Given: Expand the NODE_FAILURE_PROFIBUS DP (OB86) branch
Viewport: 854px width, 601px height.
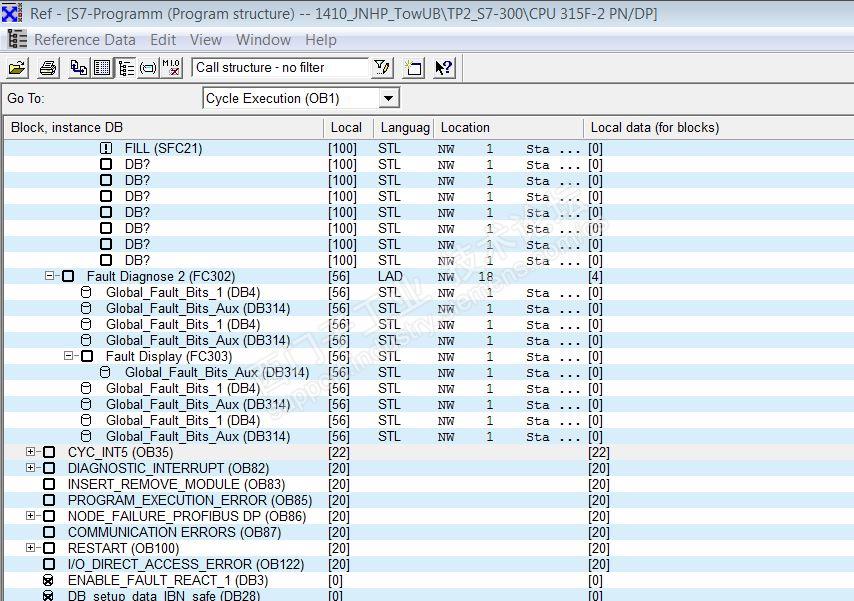Looking at the screenshot, I should click(x=30, y=515).
